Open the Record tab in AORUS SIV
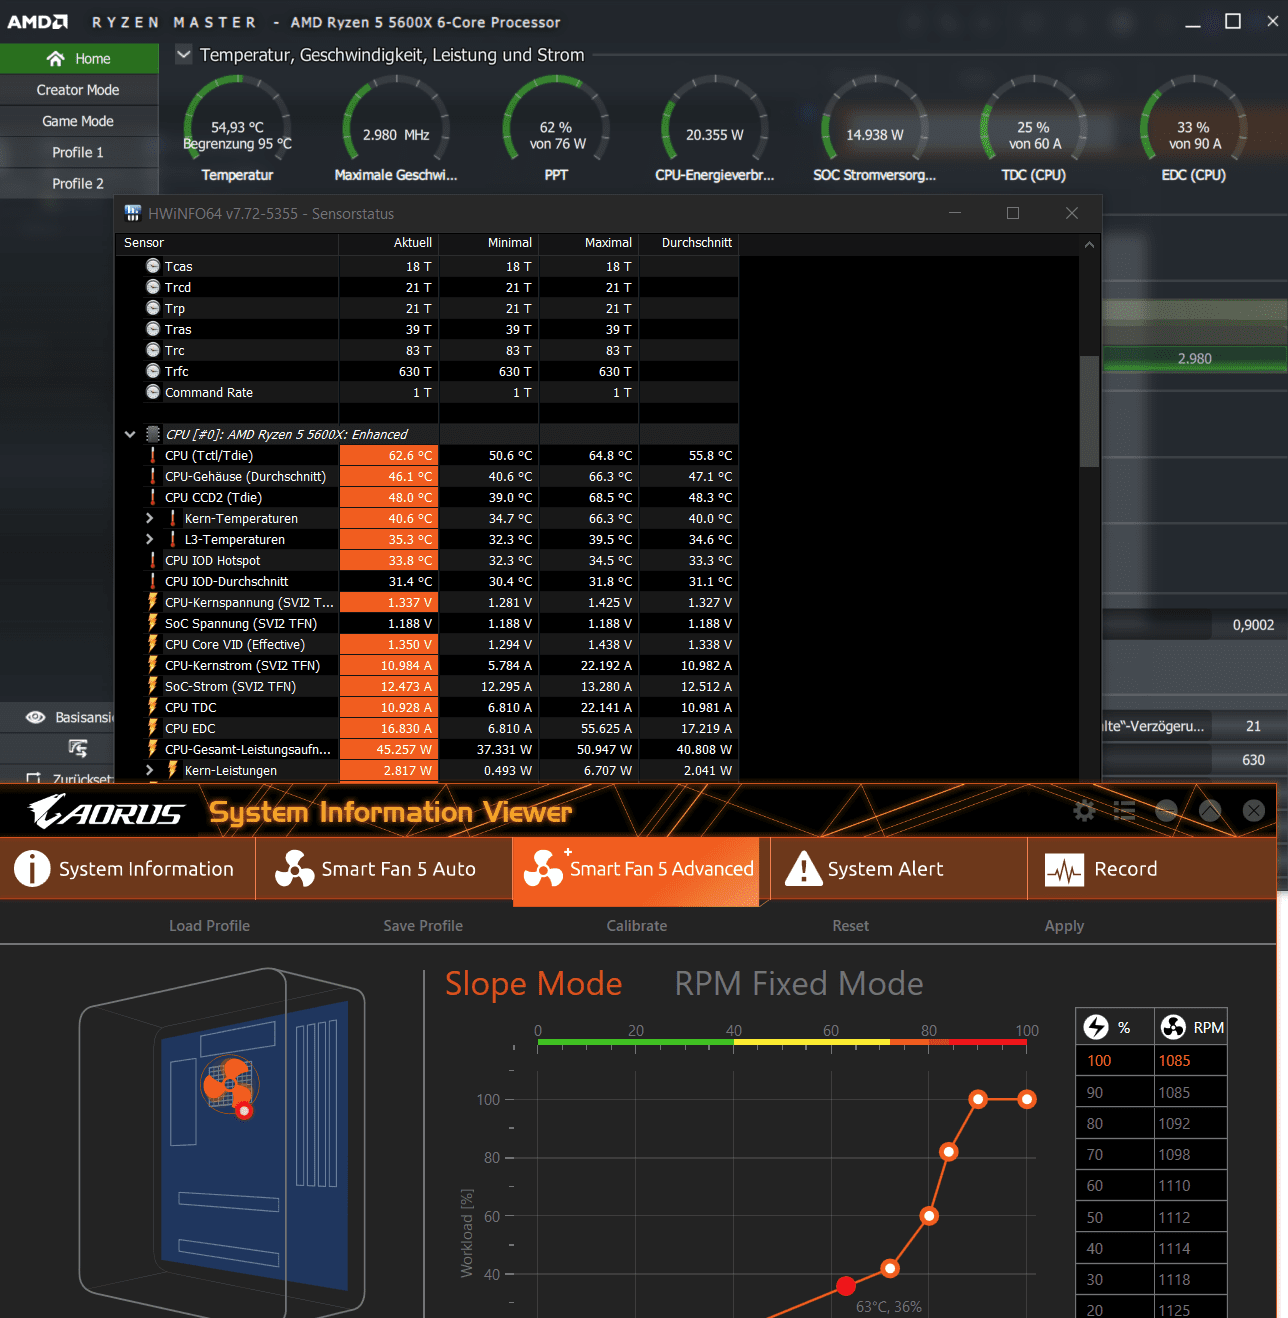Screen dimensions: 1288x1318 coord(1152,869)
